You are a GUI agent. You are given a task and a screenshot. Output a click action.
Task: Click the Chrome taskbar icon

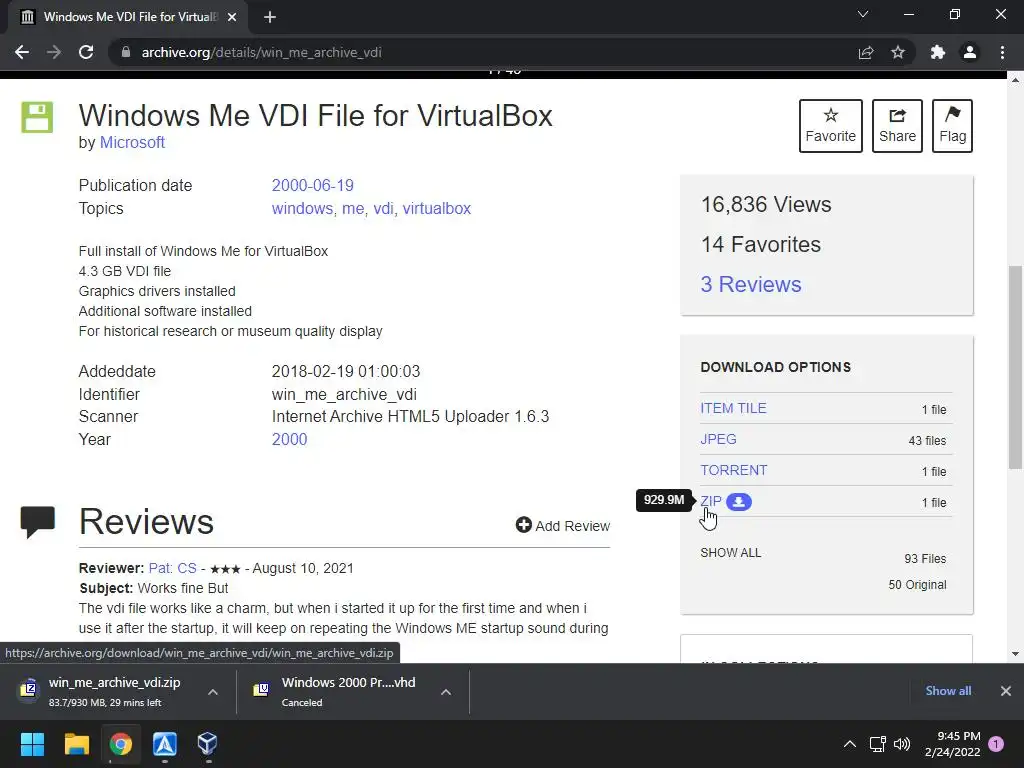coord(121,744)
